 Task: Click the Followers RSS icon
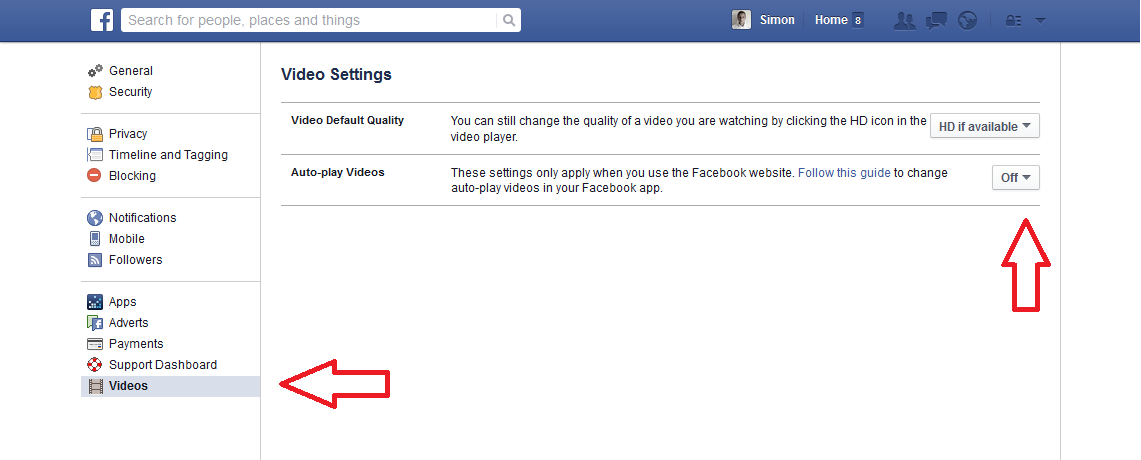[x=95, y=260]
